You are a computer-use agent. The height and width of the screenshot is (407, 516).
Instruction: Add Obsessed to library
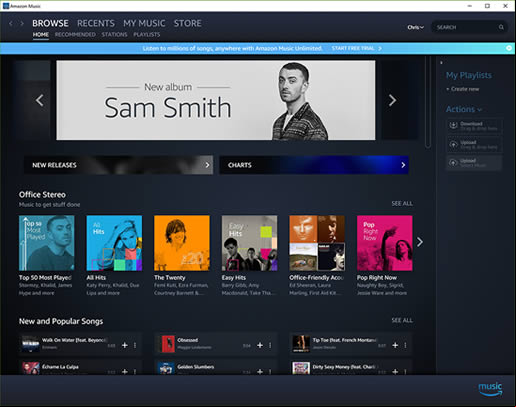260,345
